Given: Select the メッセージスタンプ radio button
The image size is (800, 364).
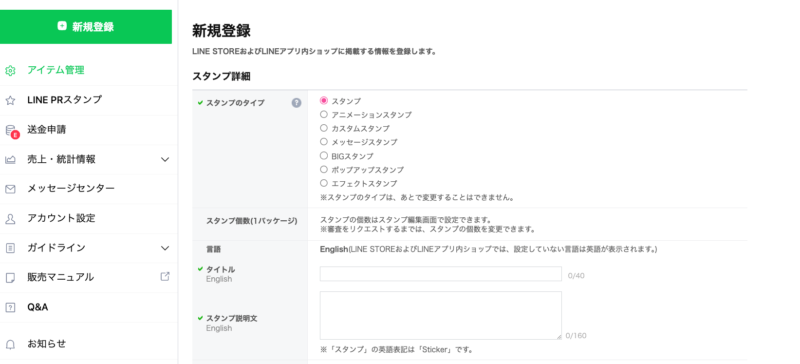Looking at the screenshot, I should point(323,142).
